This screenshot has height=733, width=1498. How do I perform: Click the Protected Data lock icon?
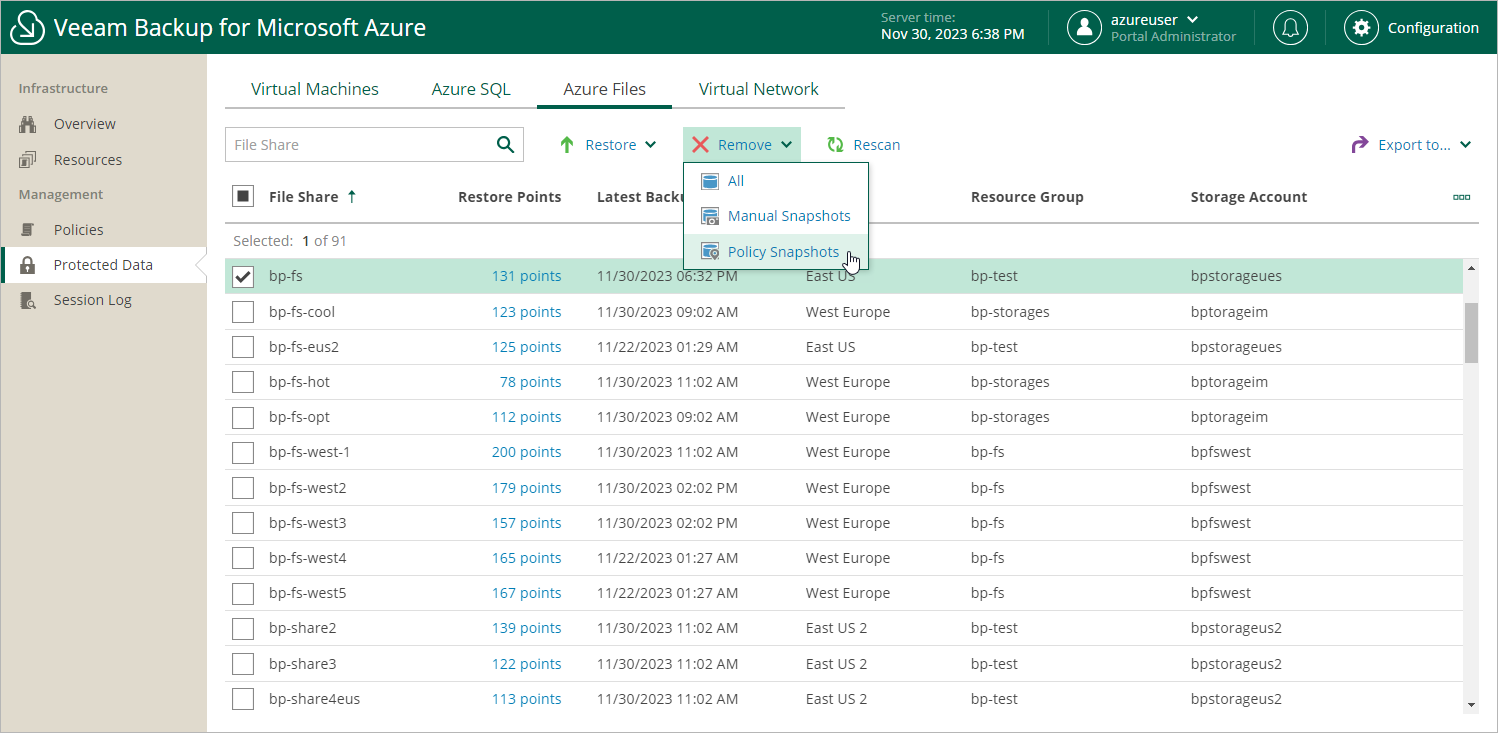(x=29, y=265)
